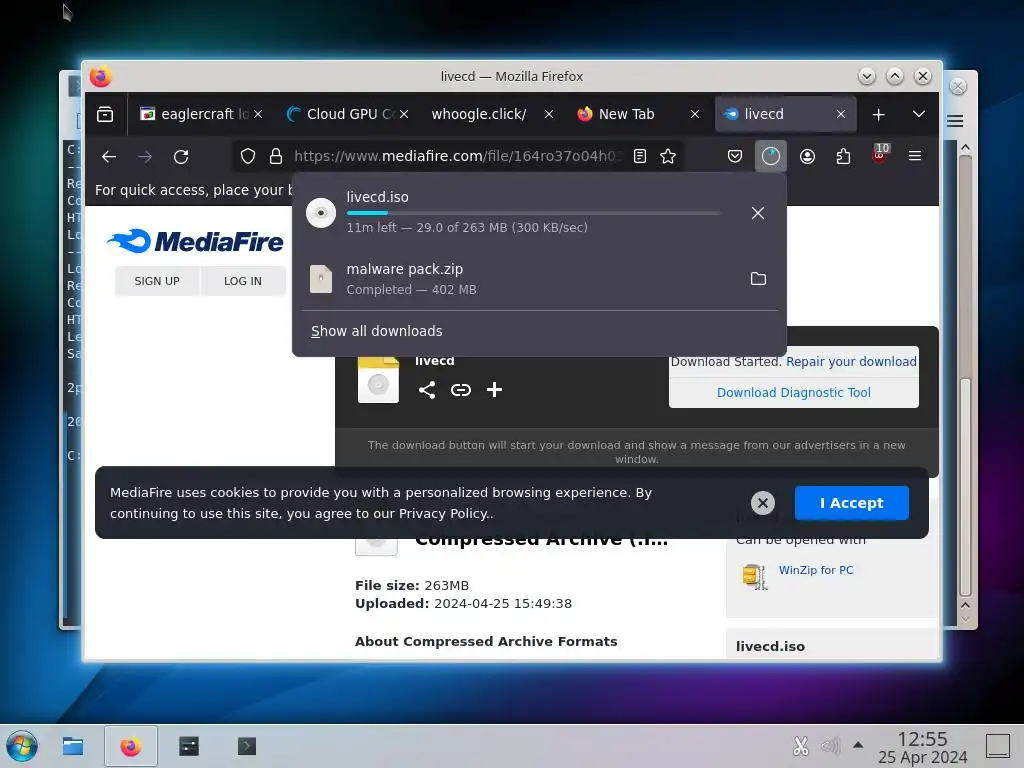Click the livecd.iso disc file icon
The height and width of the screenshot is (768, 1024).
click(321, 213)
